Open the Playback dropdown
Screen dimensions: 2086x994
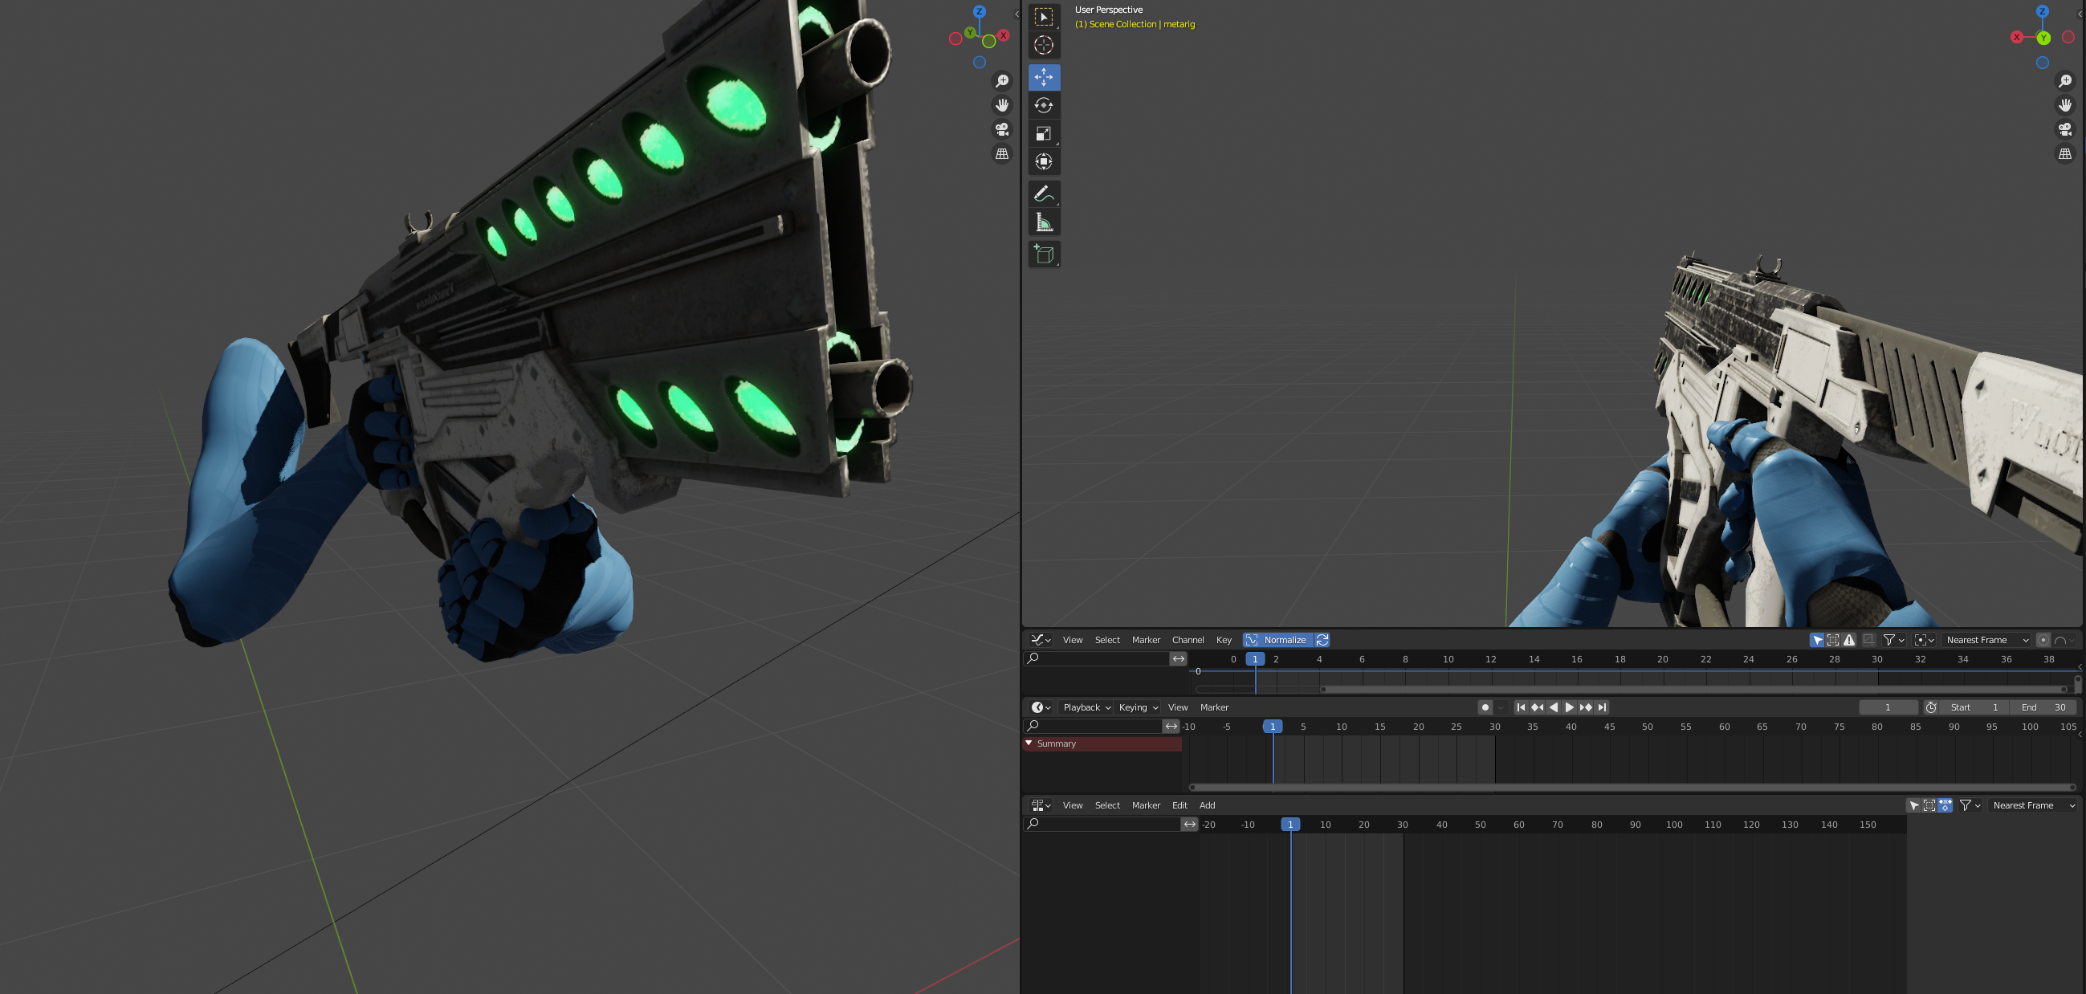[x=1086, y=707]
